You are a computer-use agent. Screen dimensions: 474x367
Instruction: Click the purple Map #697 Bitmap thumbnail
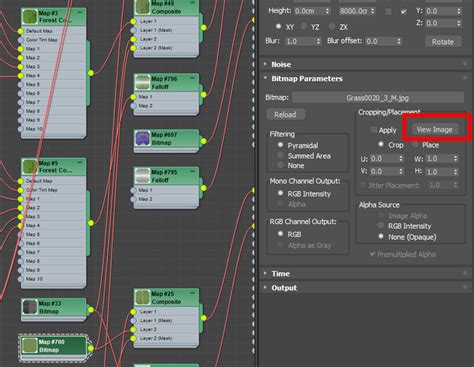point(142,138)
